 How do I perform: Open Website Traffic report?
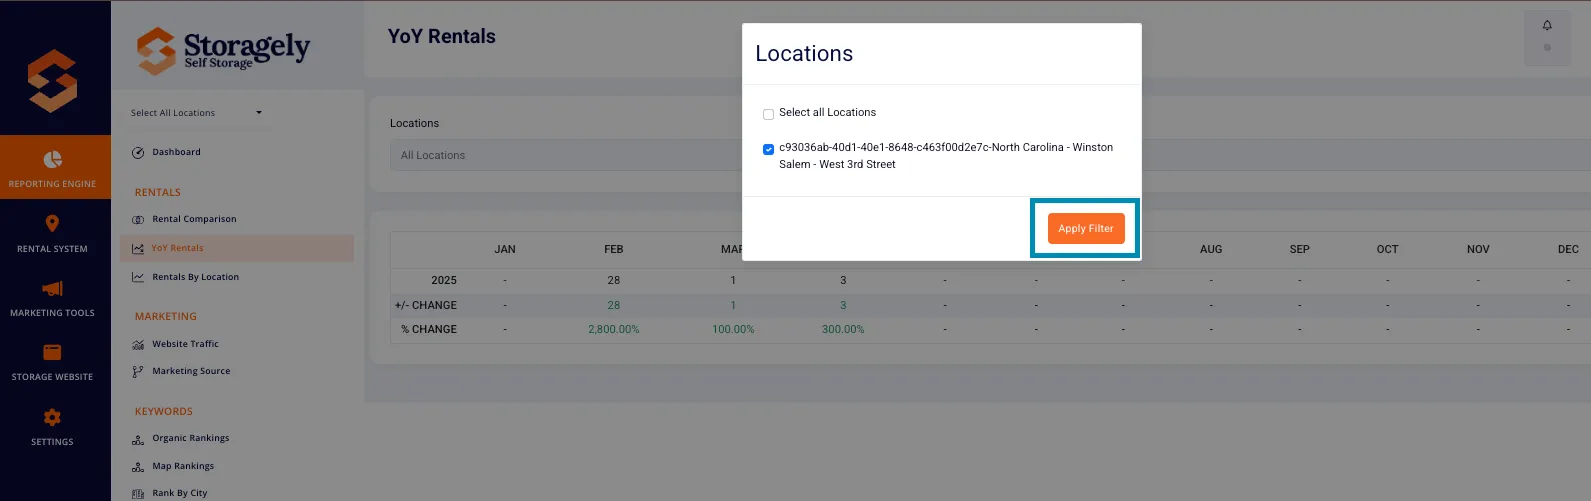(185, 344)
